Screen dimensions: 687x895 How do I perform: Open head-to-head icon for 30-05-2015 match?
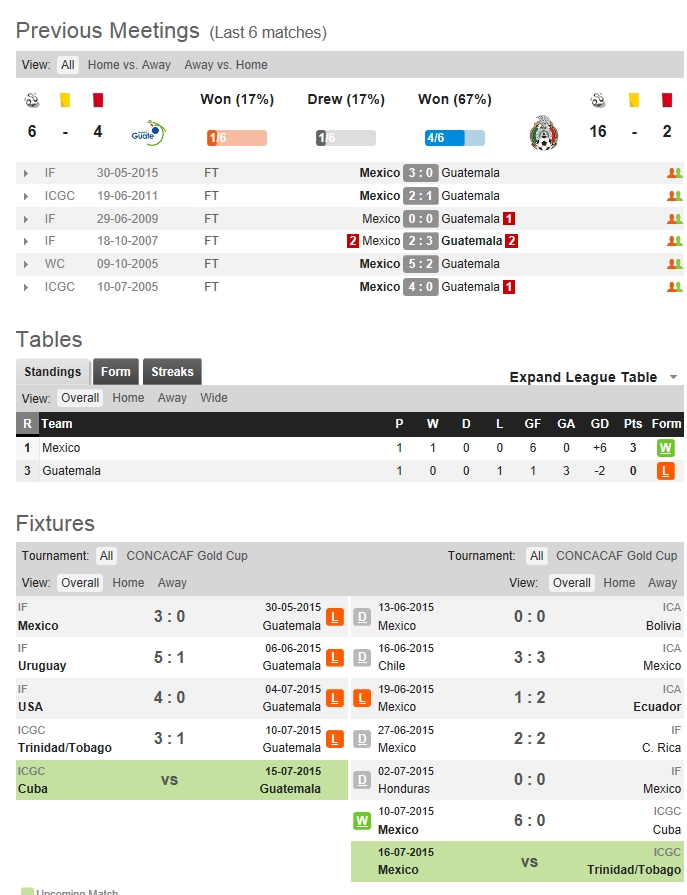coord(674,173)
